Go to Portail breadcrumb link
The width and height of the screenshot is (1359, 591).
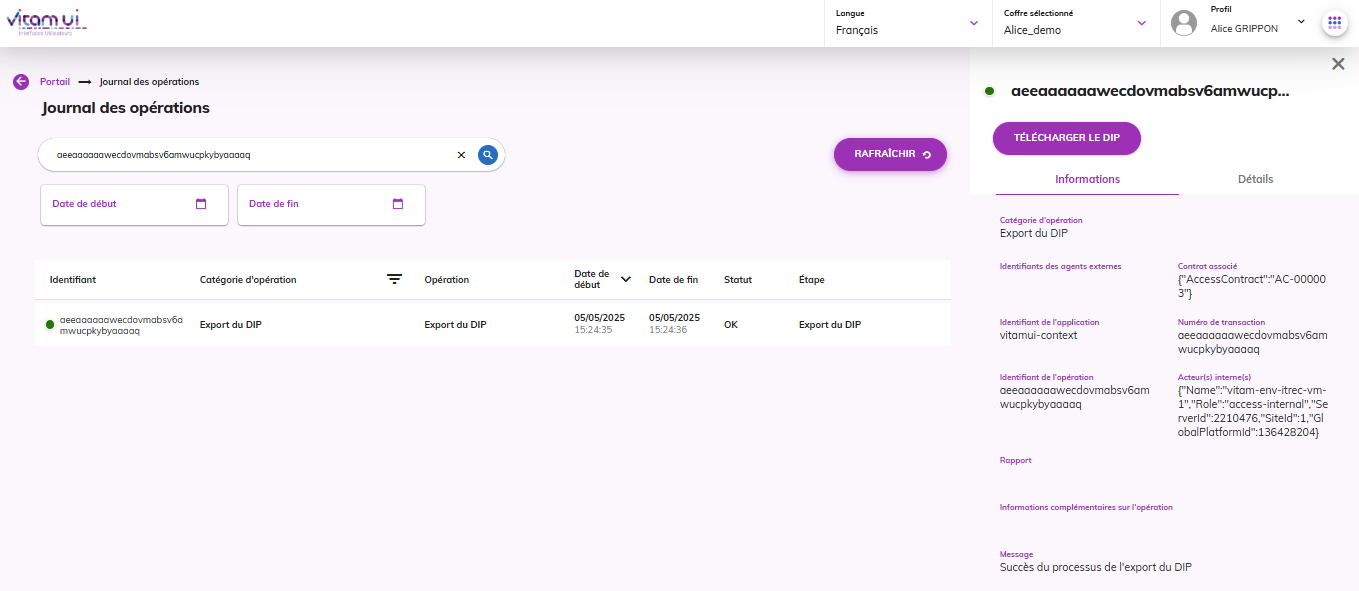click(55, 82)
